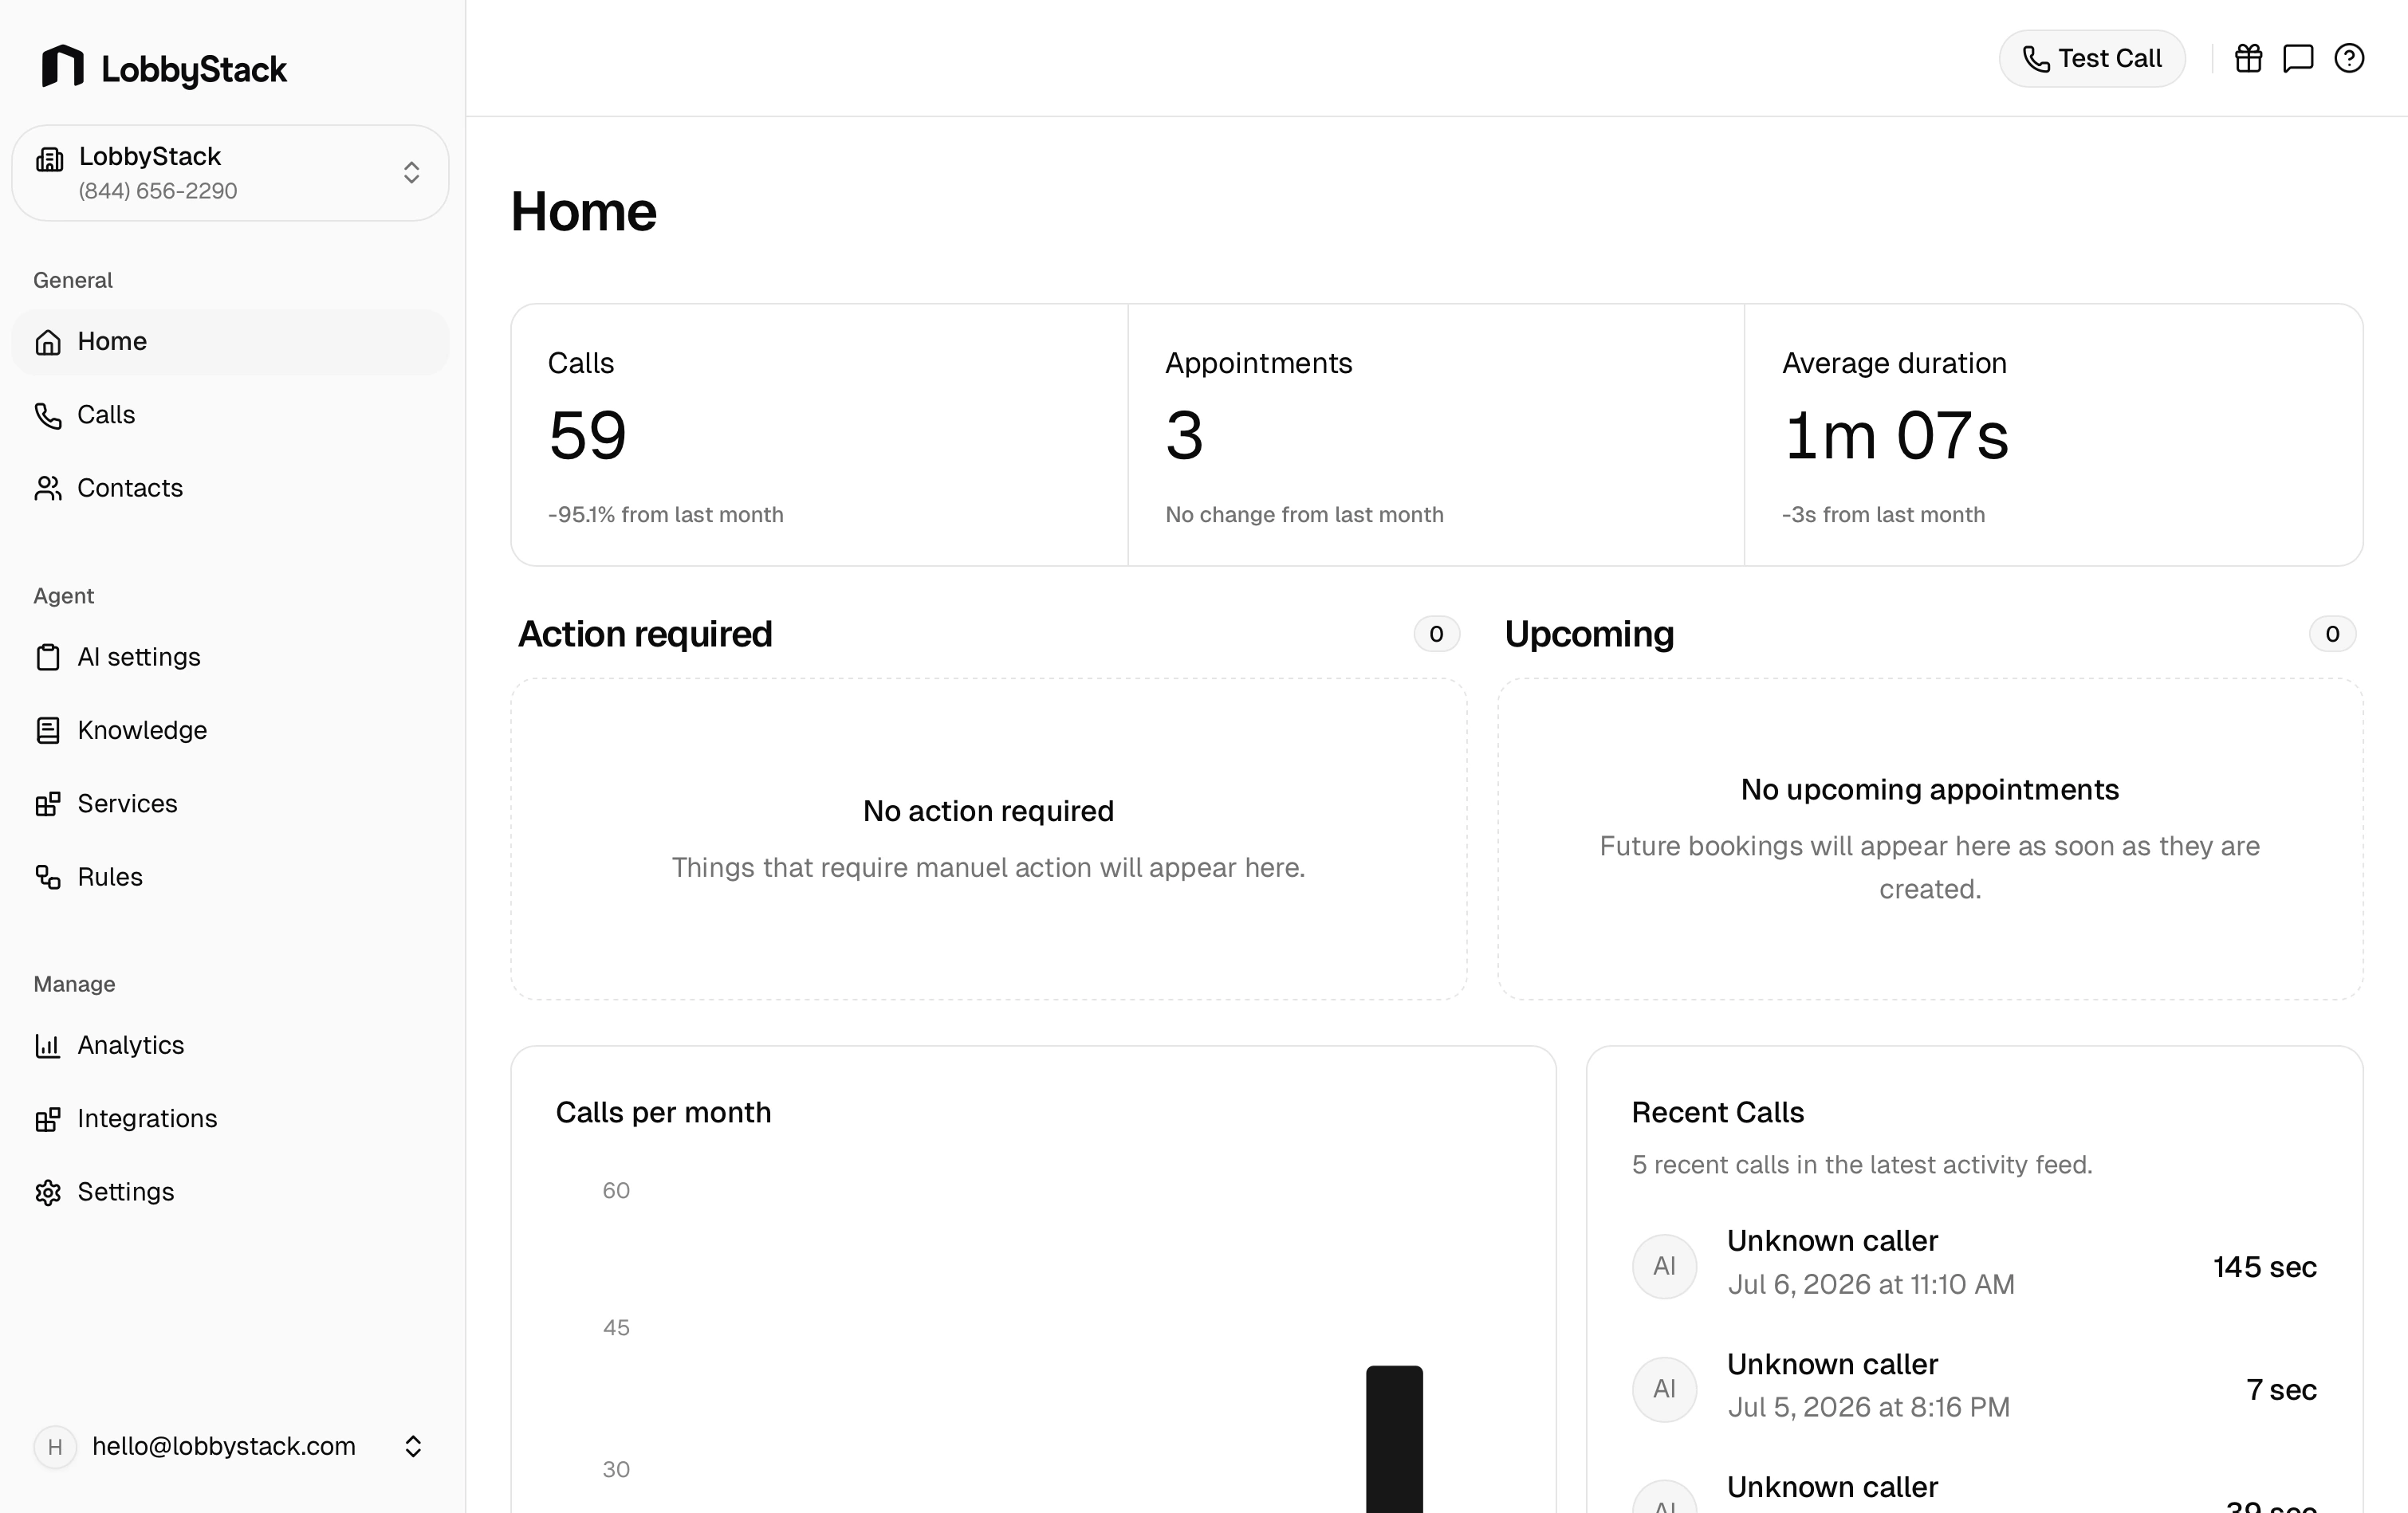Click the Rules workflow icon

(48, 877)
